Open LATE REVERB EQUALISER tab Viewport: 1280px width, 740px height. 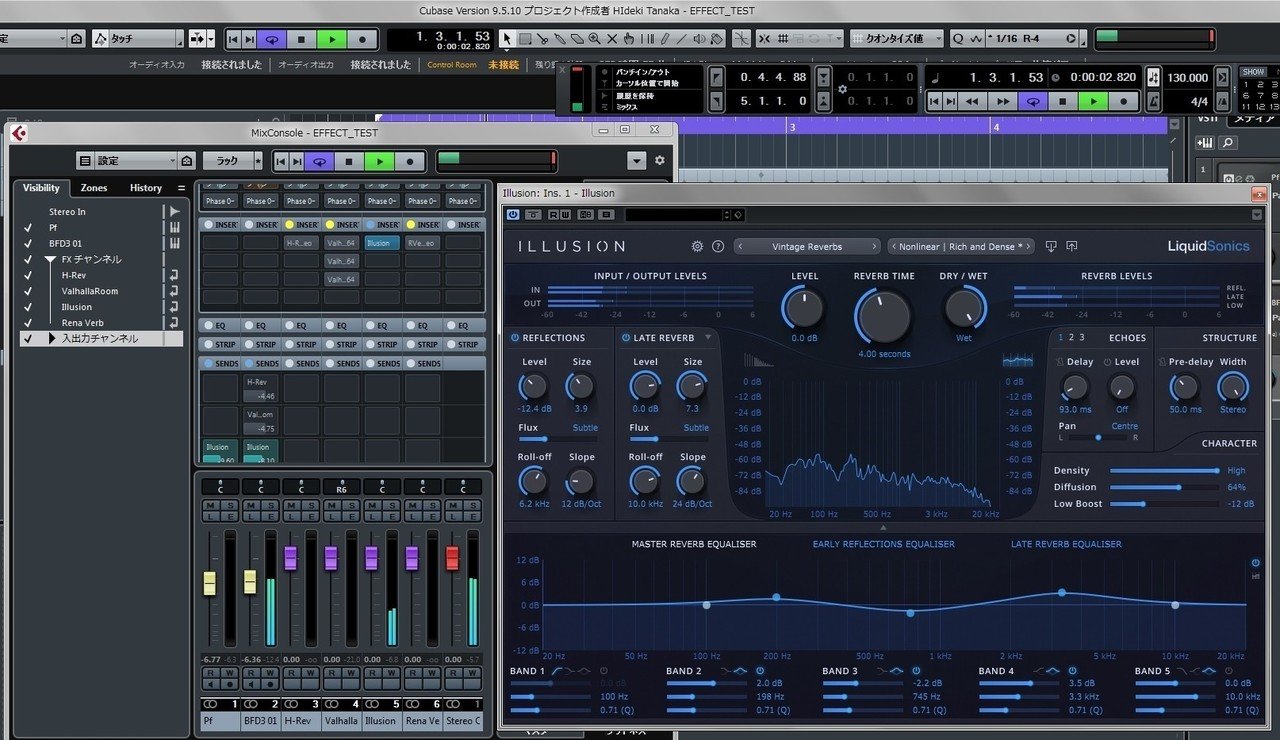(1066, 544)
